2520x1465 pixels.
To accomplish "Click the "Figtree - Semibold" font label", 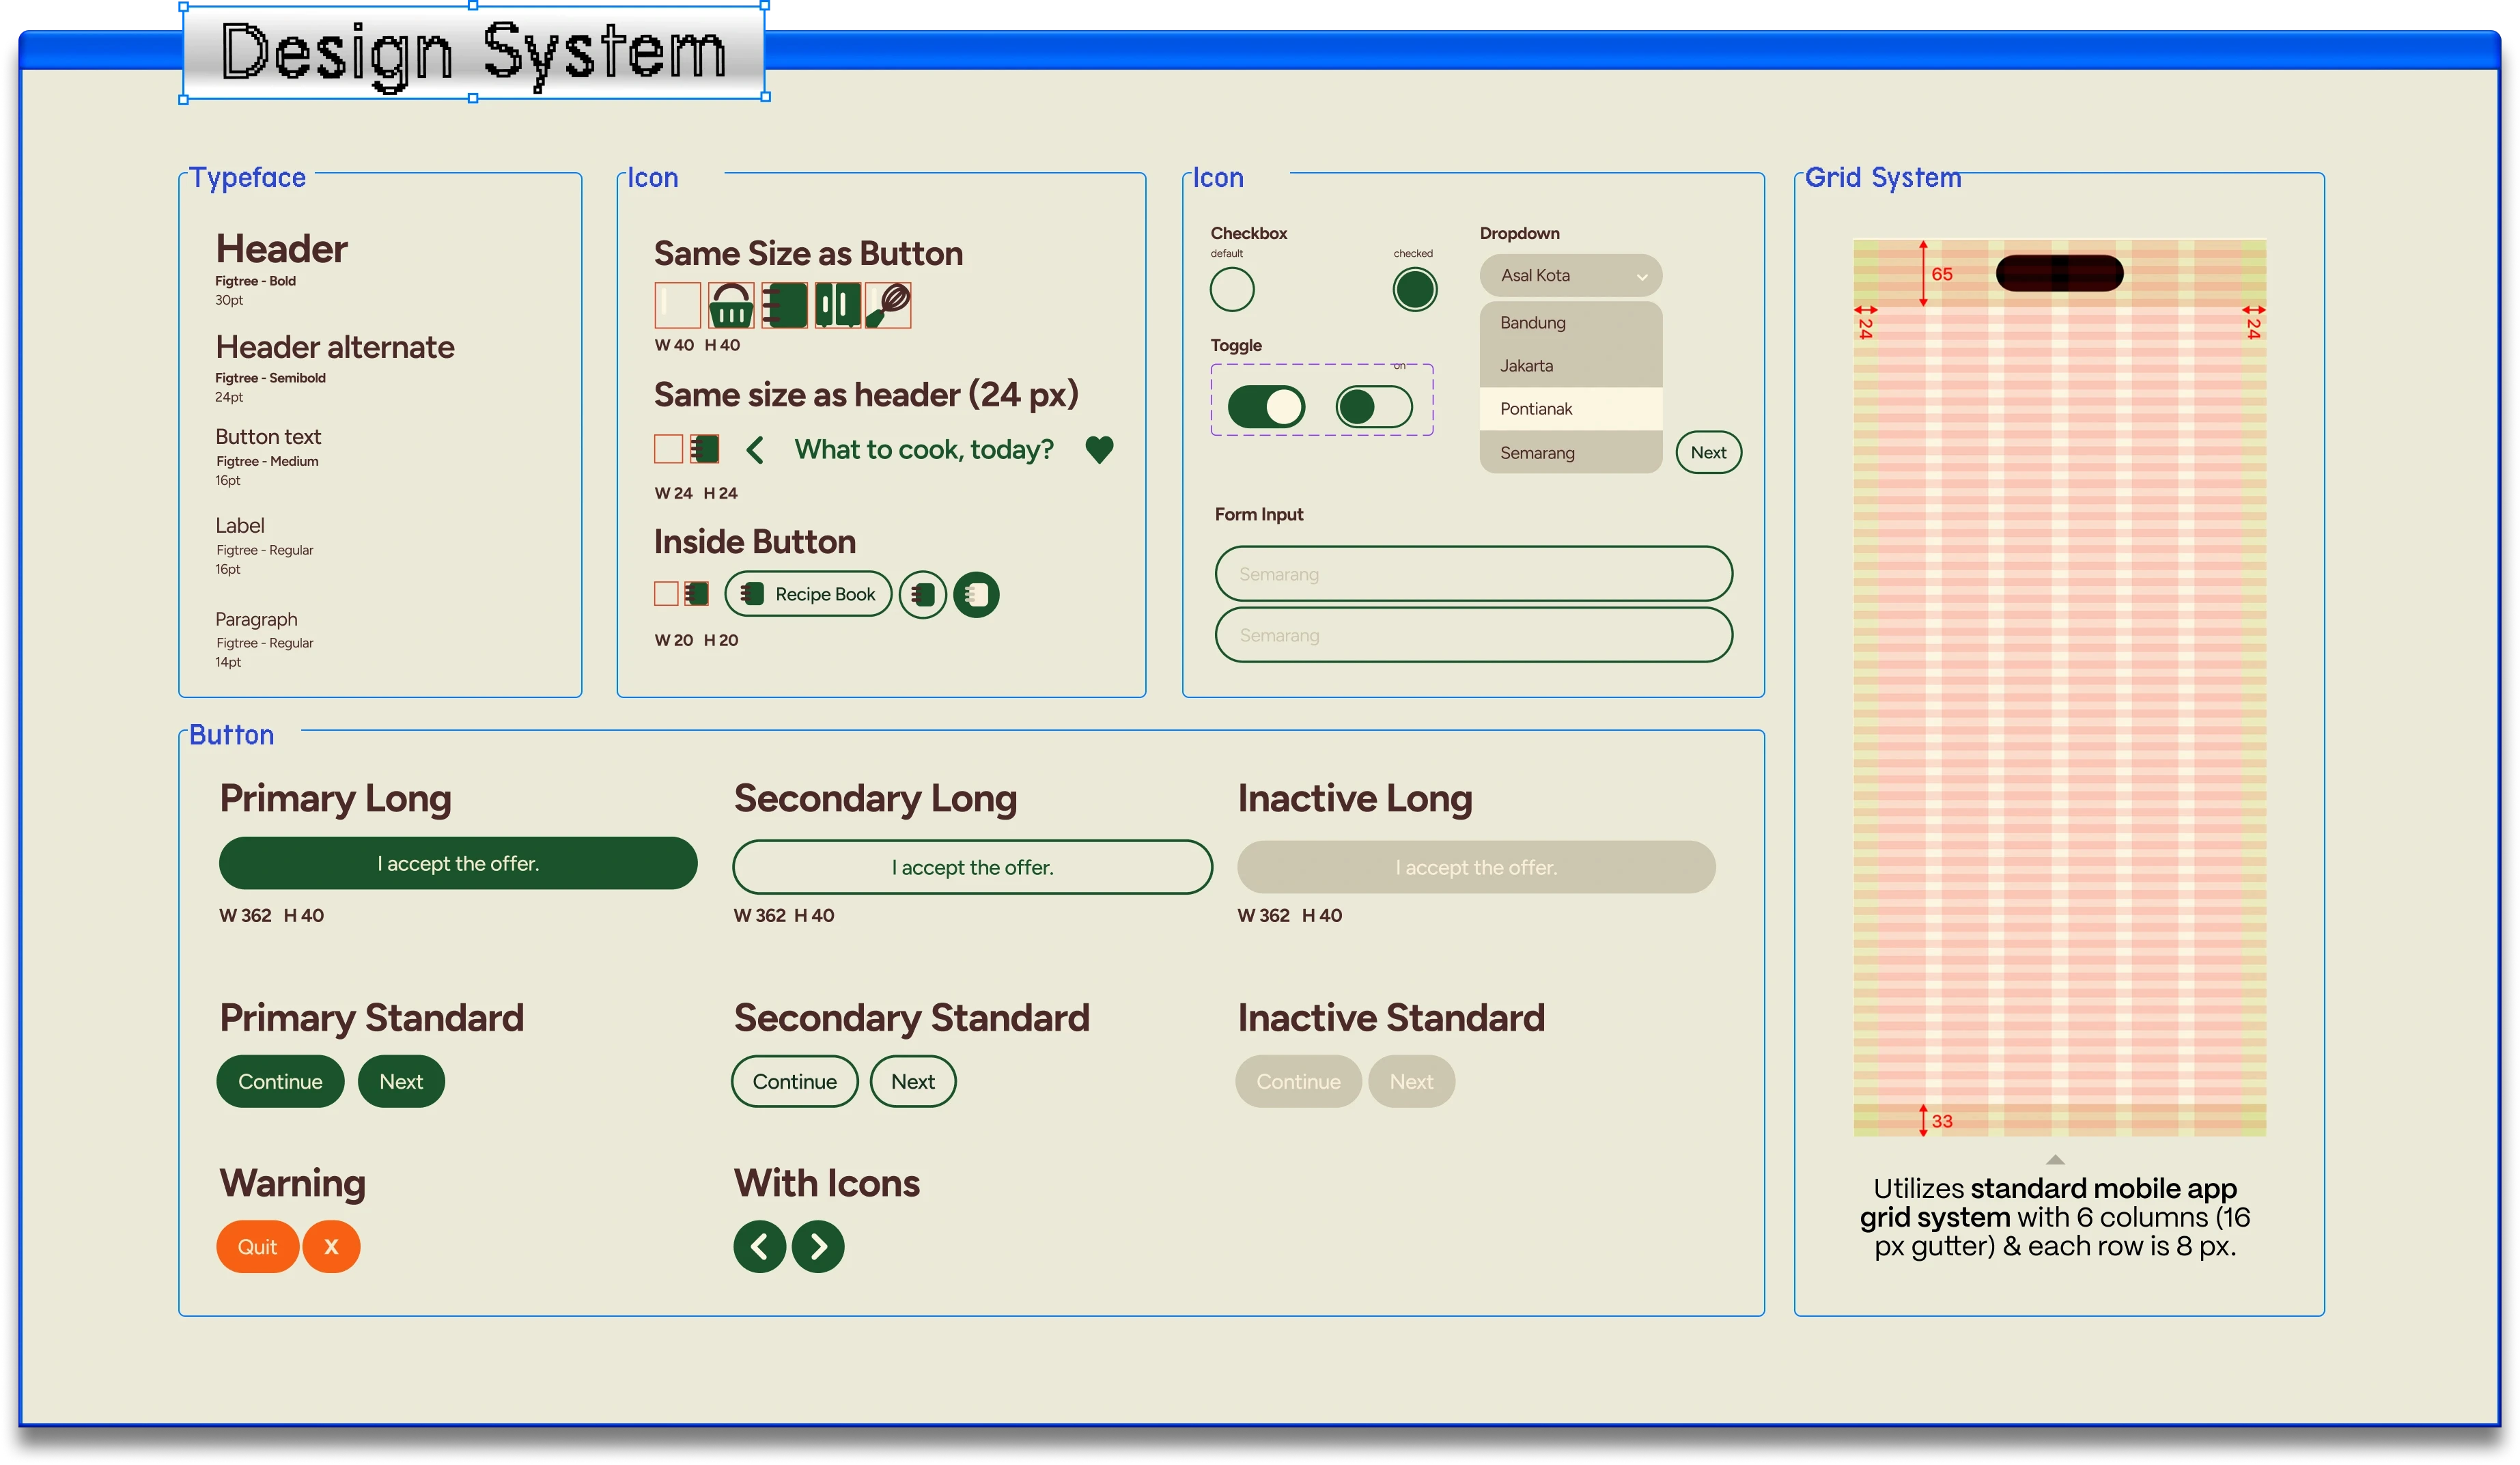I will coord(271,378).
